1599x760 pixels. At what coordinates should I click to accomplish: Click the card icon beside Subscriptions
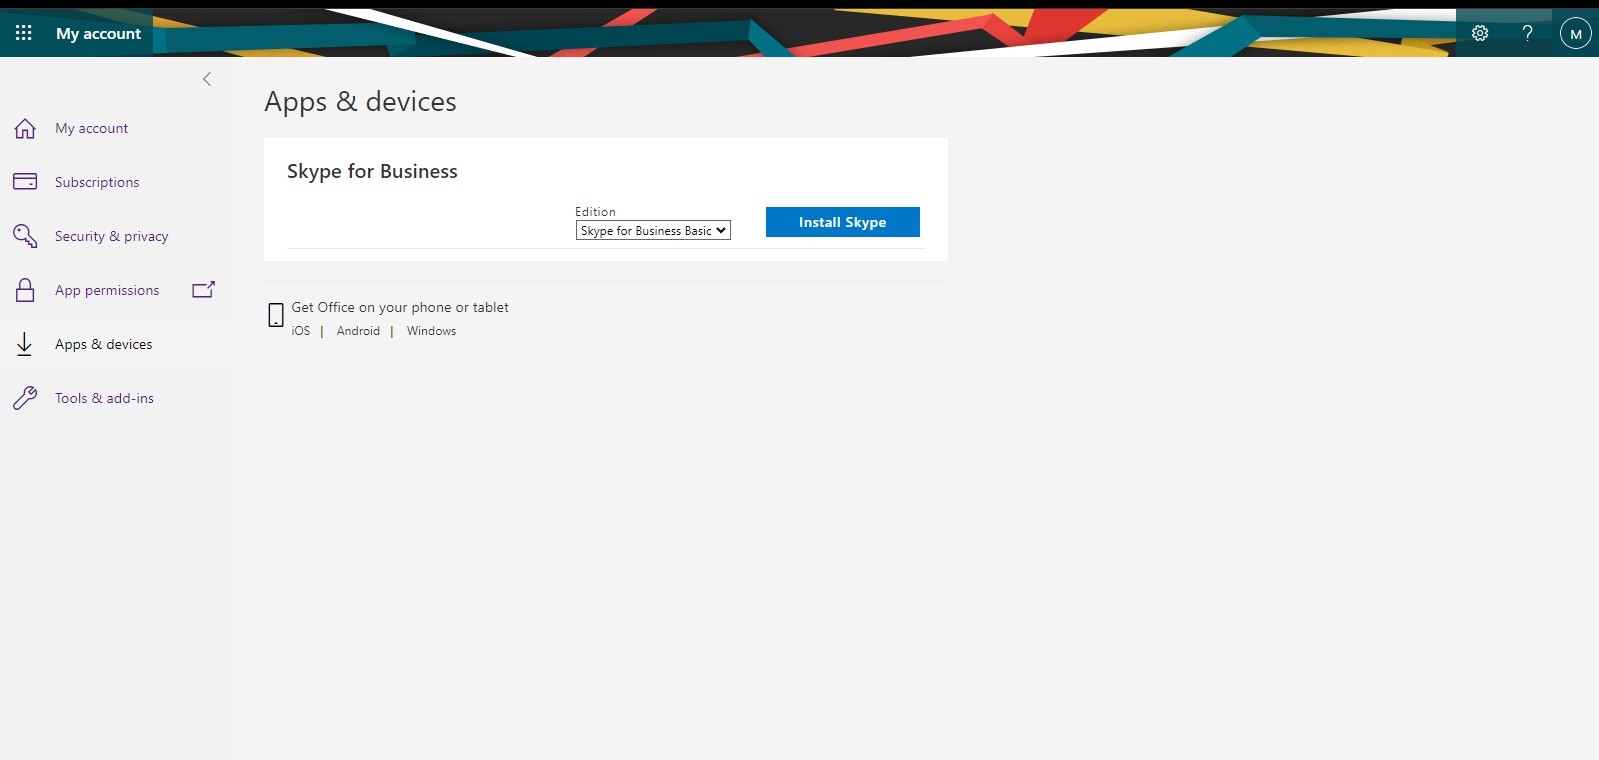(25, 182)
